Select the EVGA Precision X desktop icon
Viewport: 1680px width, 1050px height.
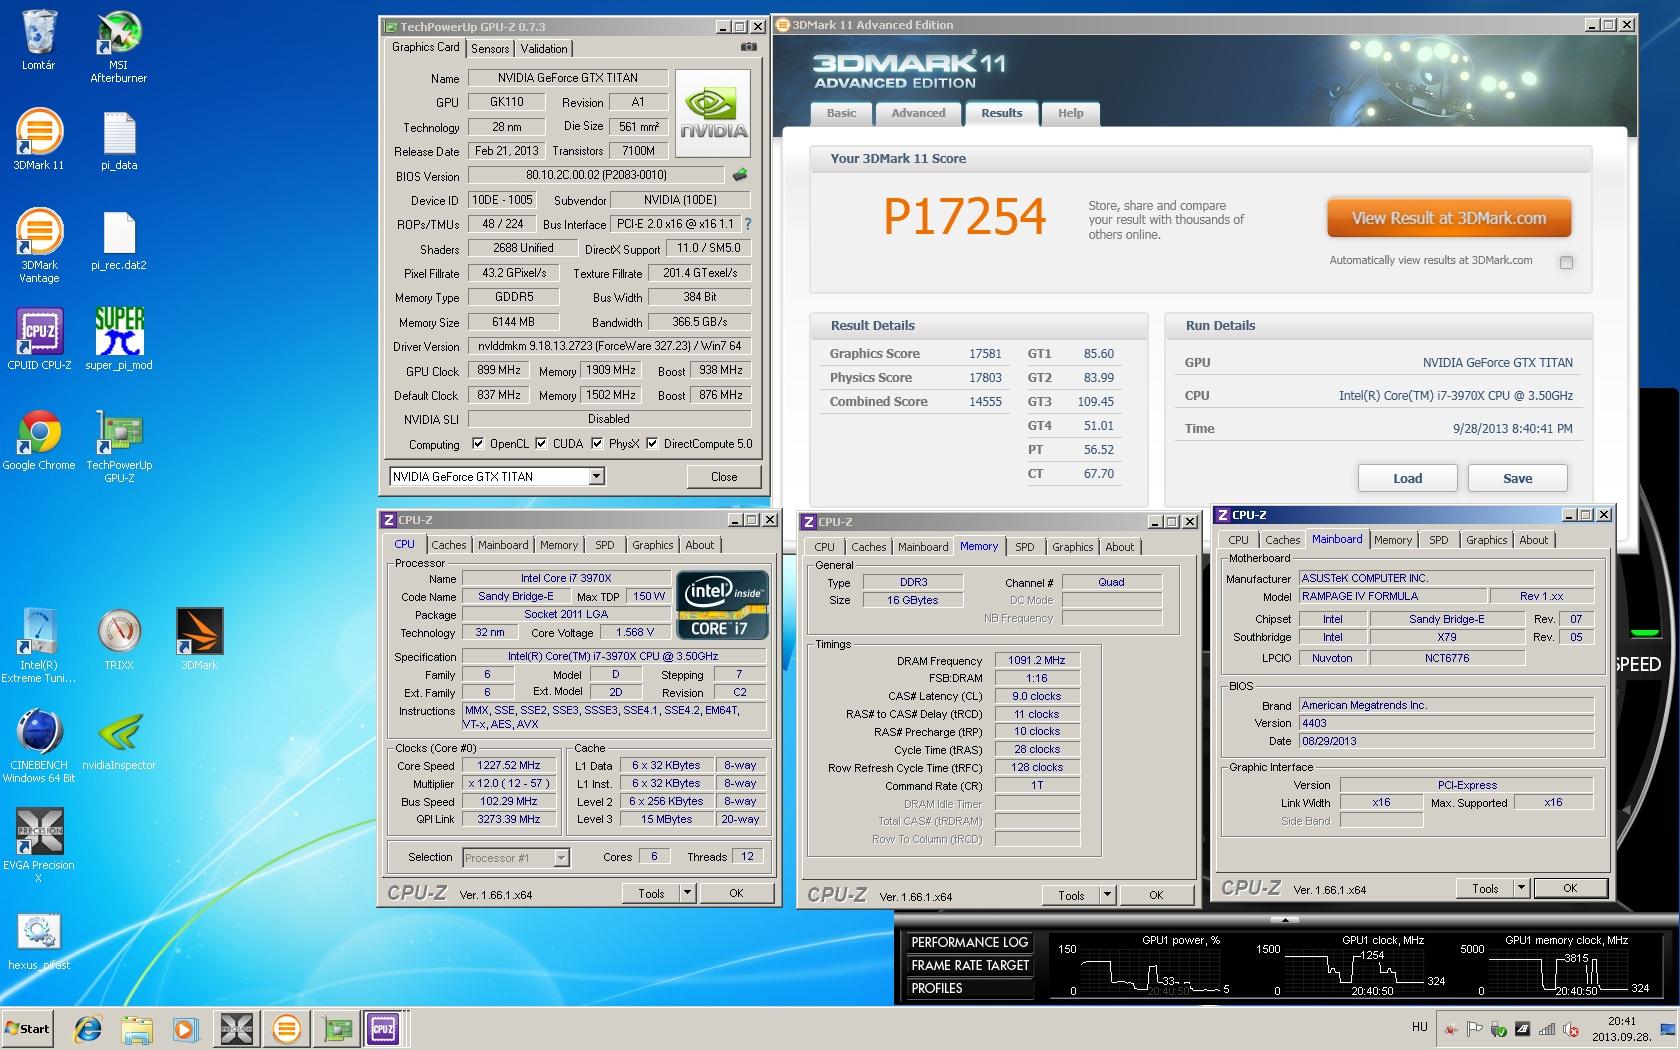pos(38,846)
